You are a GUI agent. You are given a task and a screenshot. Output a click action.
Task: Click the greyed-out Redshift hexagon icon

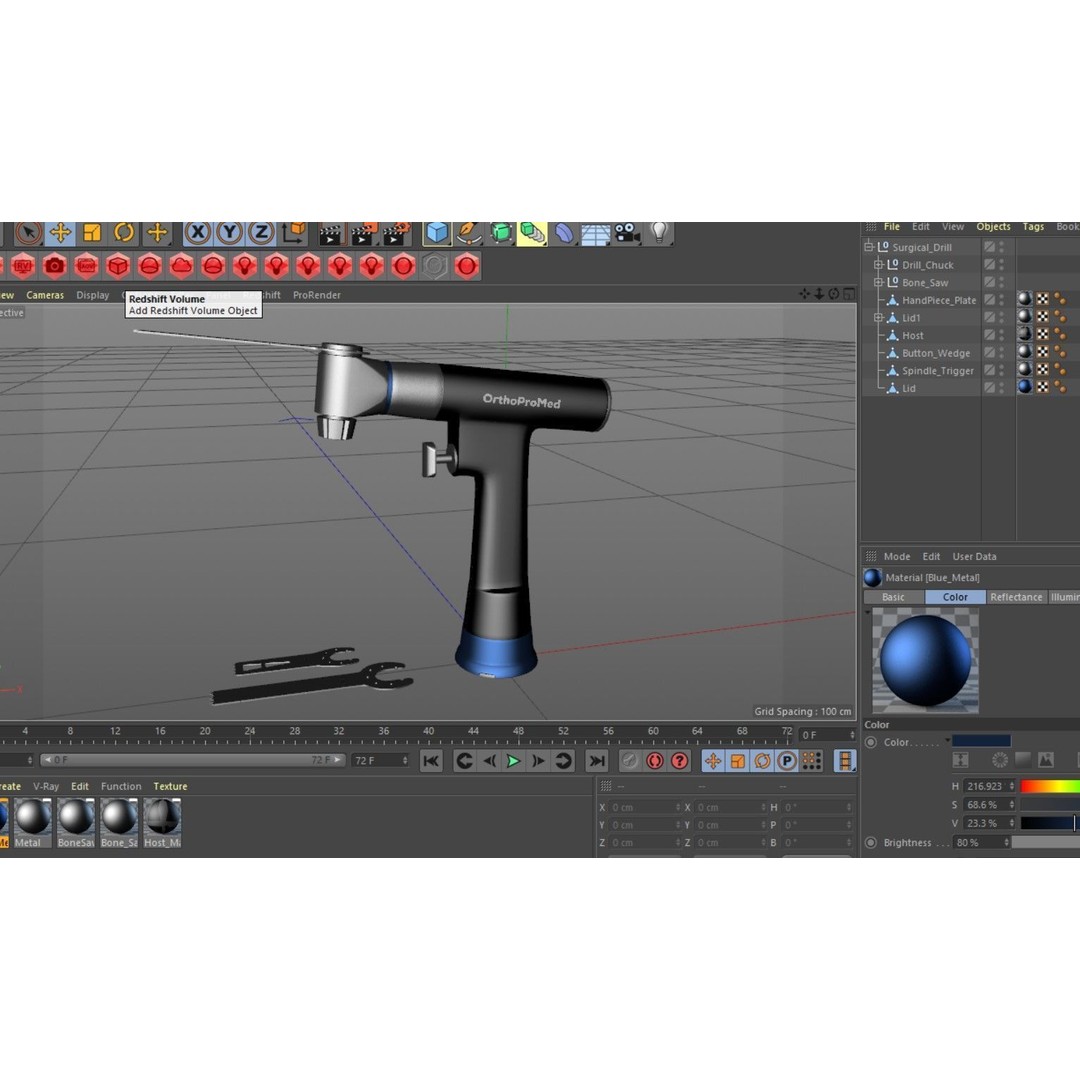(x=435, y=266)
